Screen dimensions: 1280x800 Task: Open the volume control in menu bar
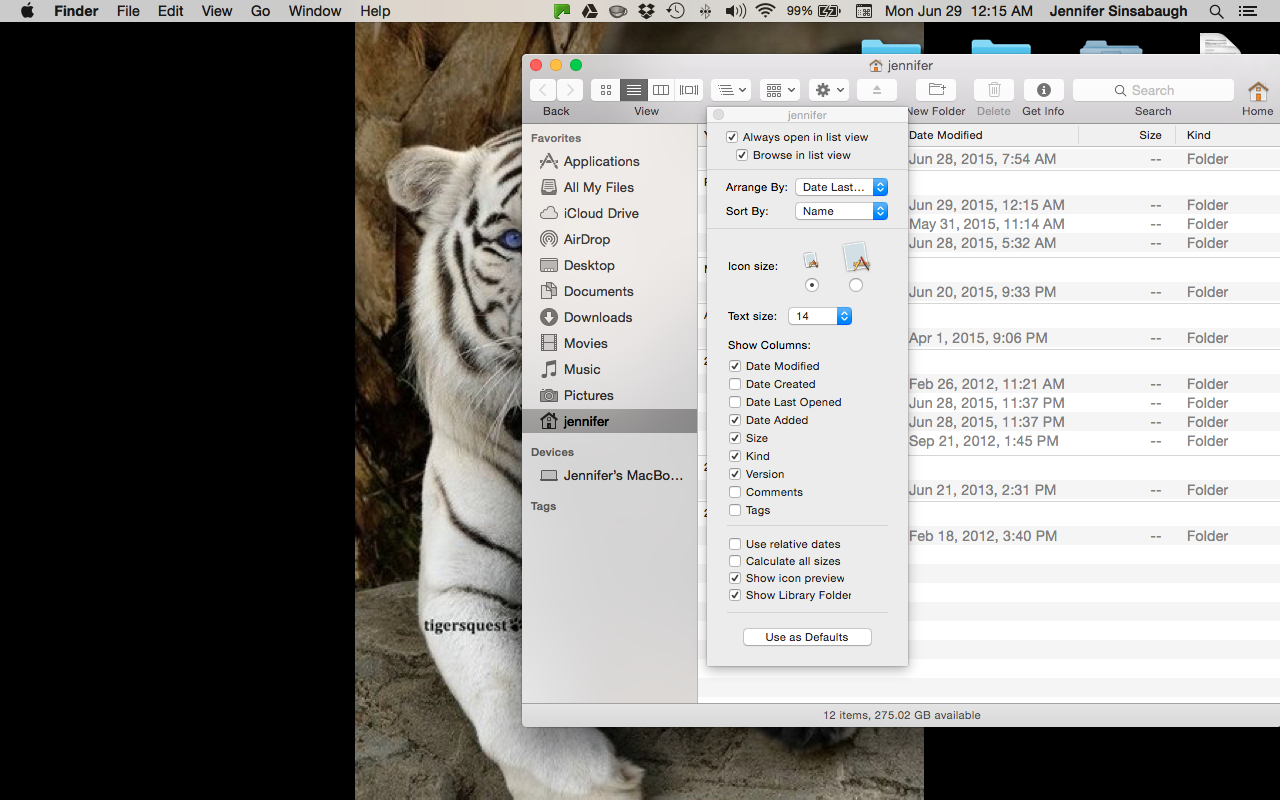(x=735, y=11)
